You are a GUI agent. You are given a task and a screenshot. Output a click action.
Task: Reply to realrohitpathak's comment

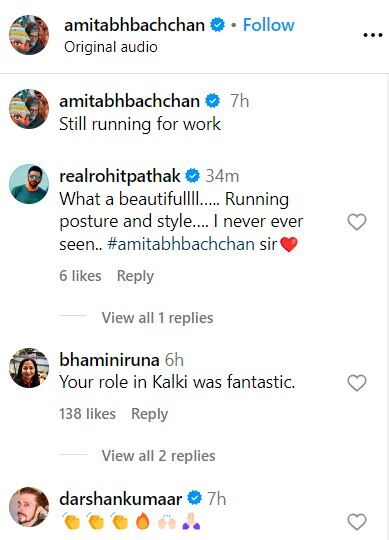135,276
